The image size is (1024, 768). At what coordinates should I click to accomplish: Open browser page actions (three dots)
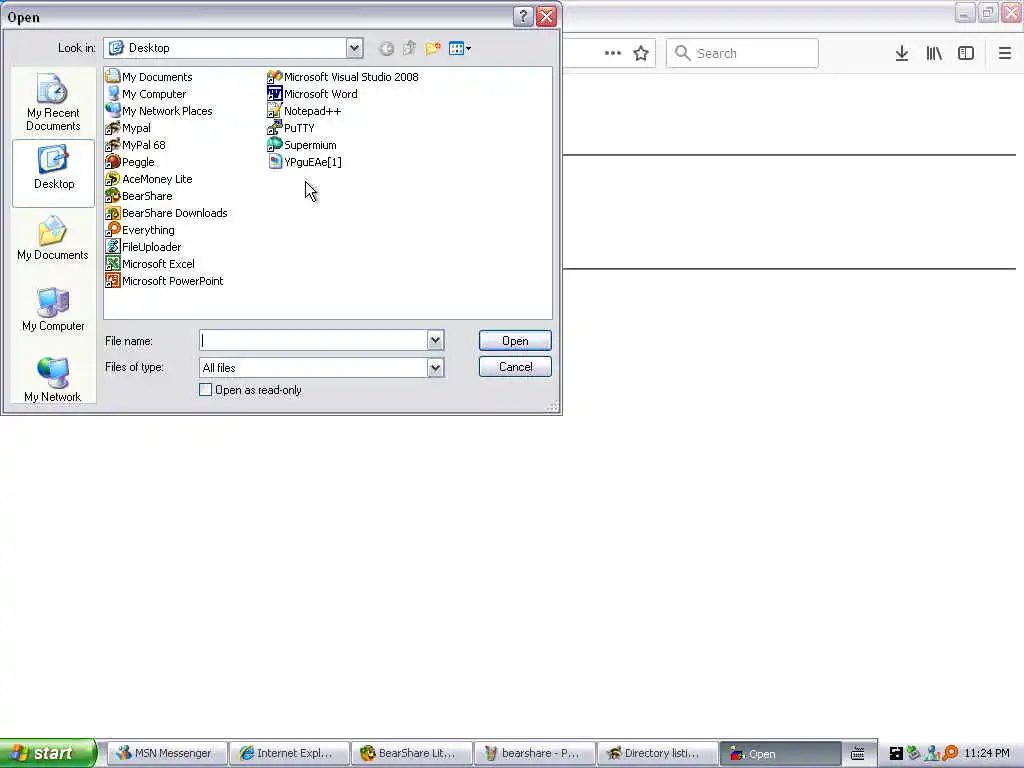613,53
